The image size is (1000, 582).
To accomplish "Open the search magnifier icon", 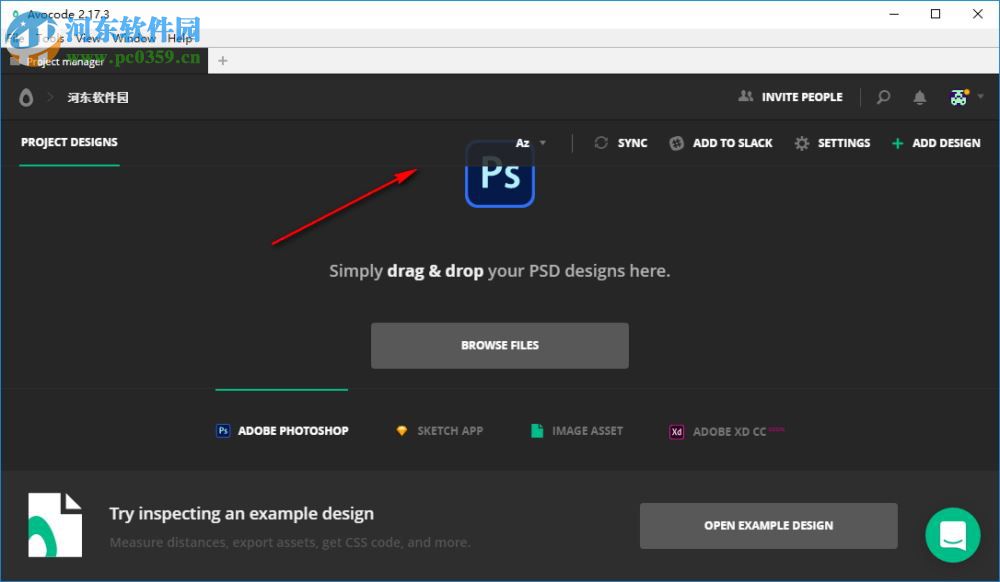I will [883, 97].
